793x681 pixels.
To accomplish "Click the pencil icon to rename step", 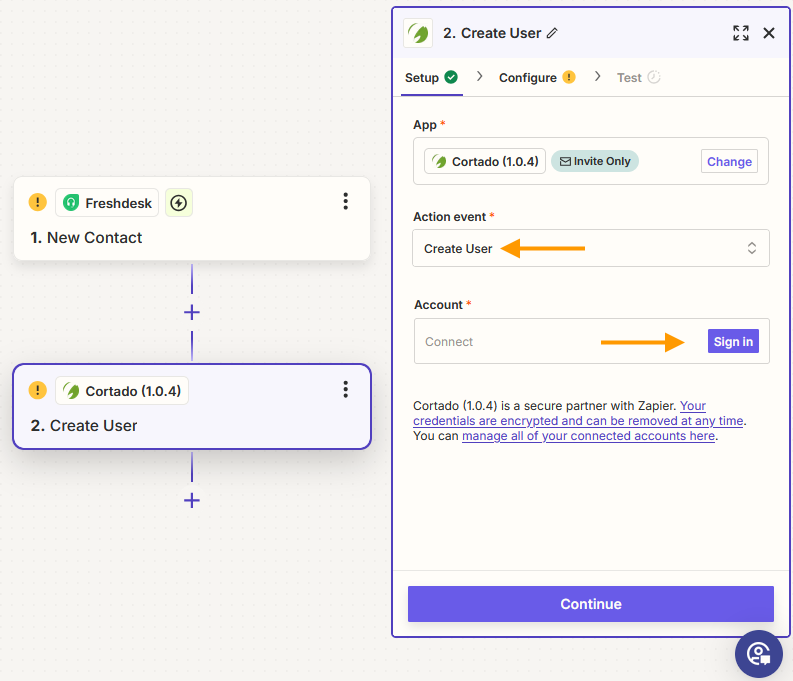I will tap(552, 33).
